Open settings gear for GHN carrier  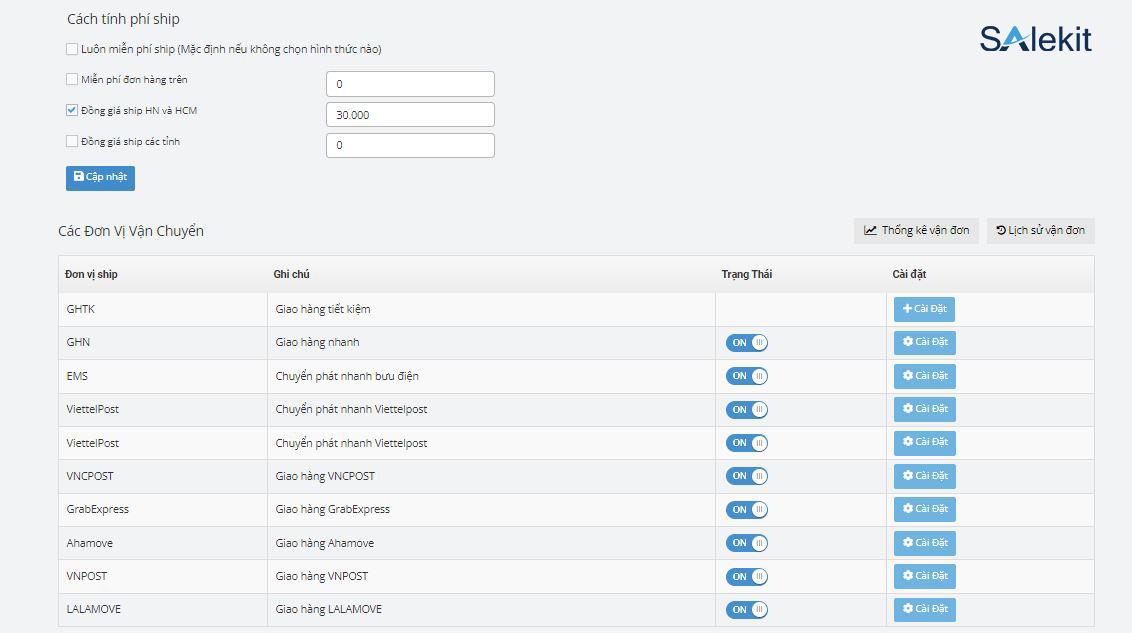pyautogui.click(x=924, y=343)
